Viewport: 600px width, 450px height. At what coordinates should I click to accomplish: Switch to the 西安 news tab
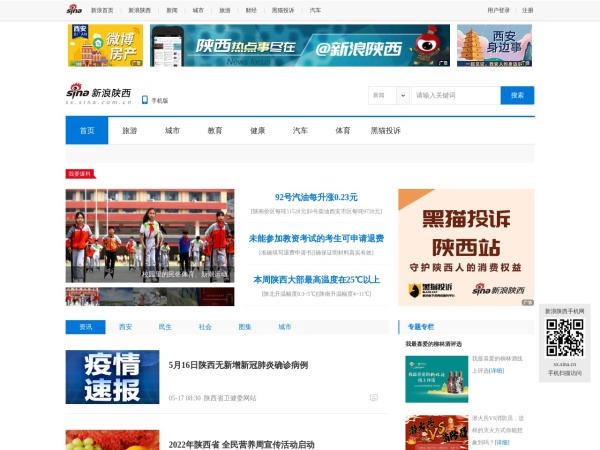tap(126, 327)
